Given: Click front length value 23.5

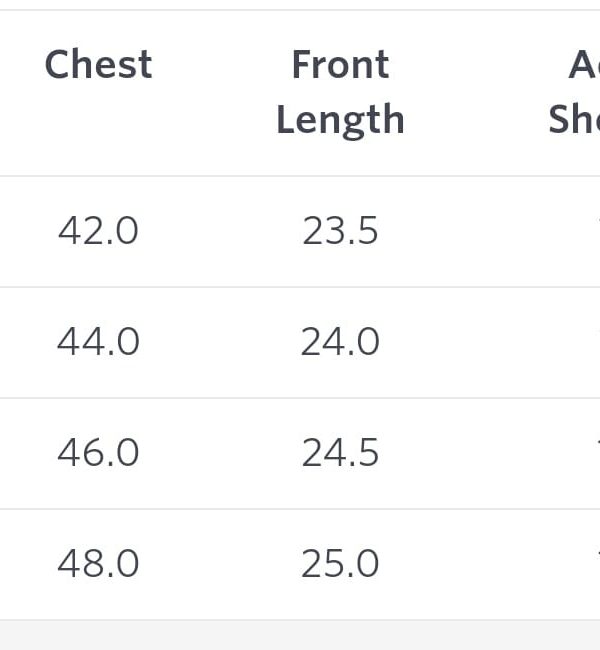Looking at the screenshot, I should (340, 231).
